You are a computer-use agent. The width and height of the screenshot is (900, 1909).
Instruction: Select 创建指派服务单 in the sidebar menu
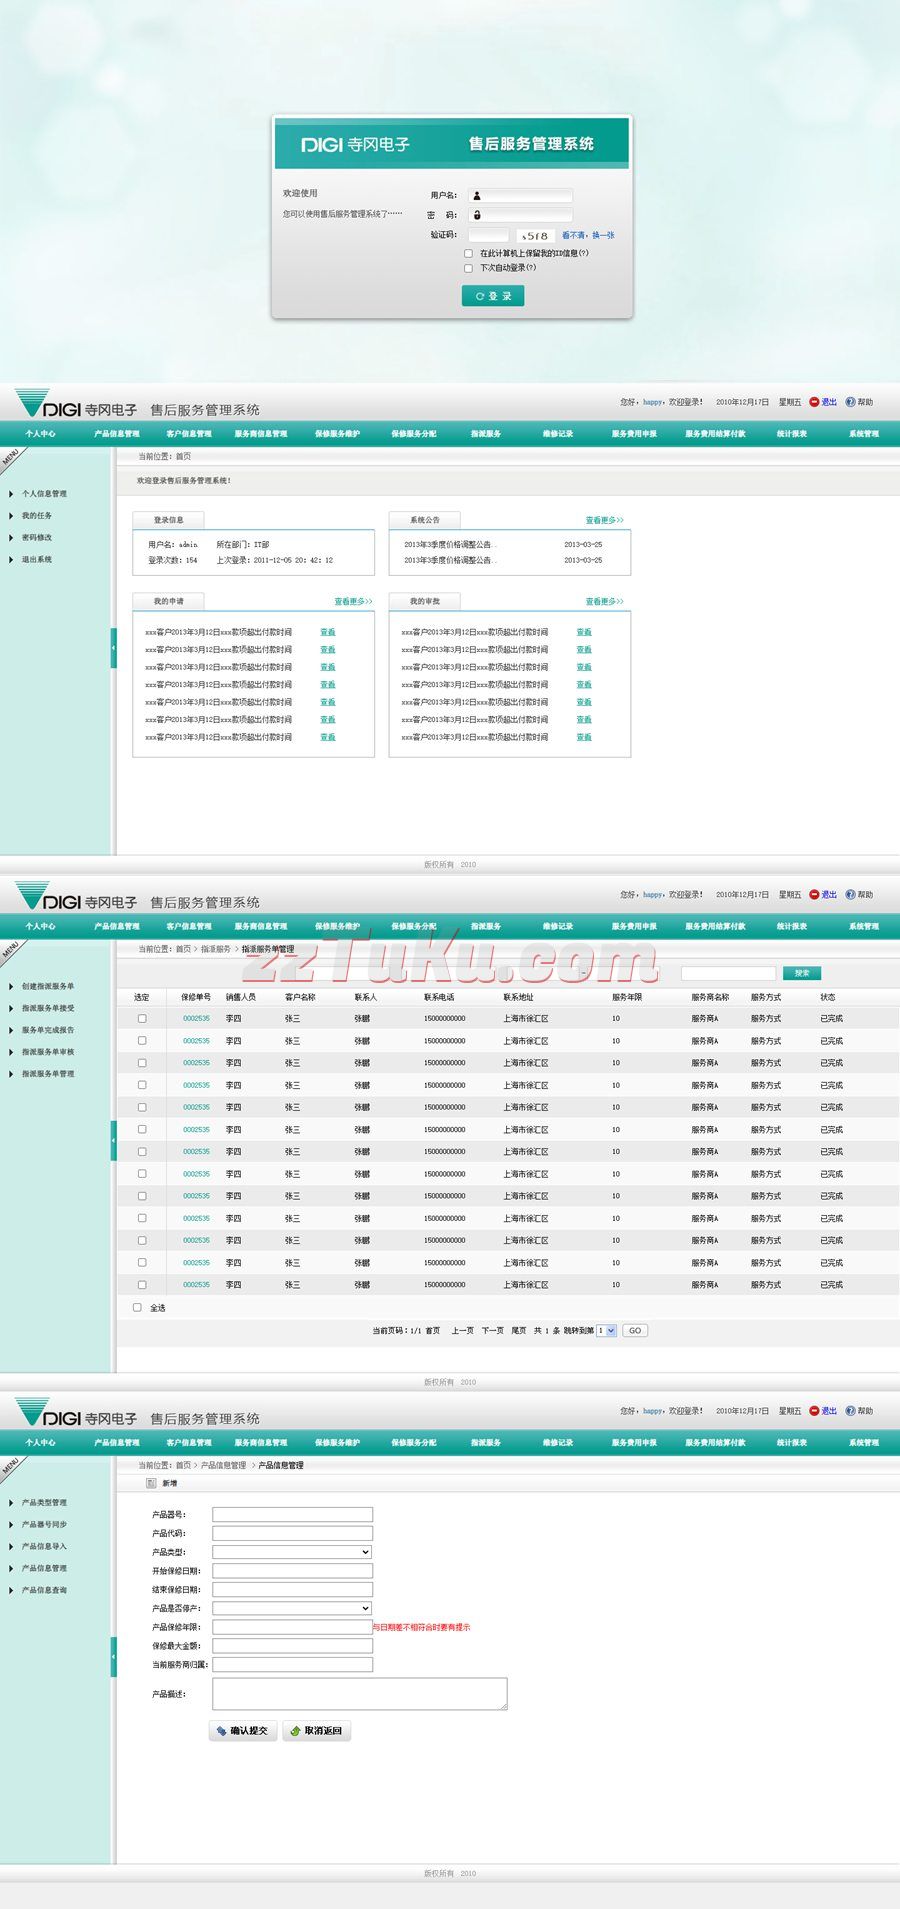tap(48, 986)
